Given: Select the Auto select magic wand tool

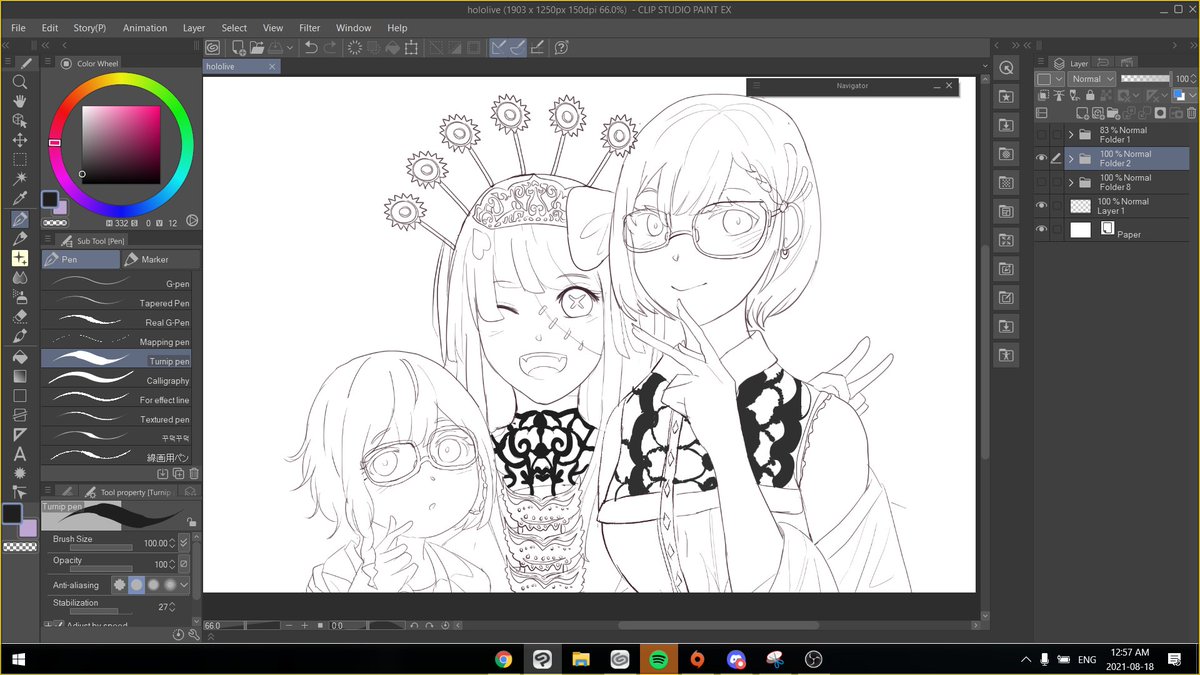Looking at the screenshot, I should click(20, 179).
